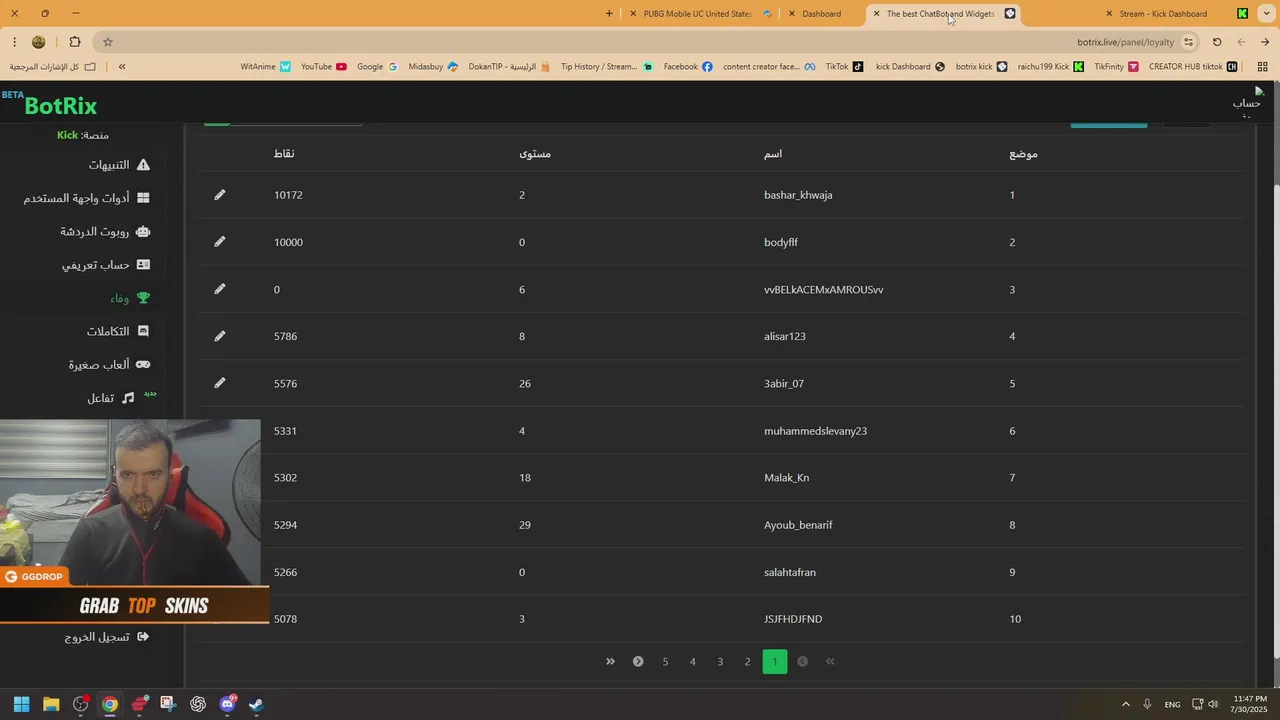Open تفاعل music sidebar item

[x=111, y=398]
